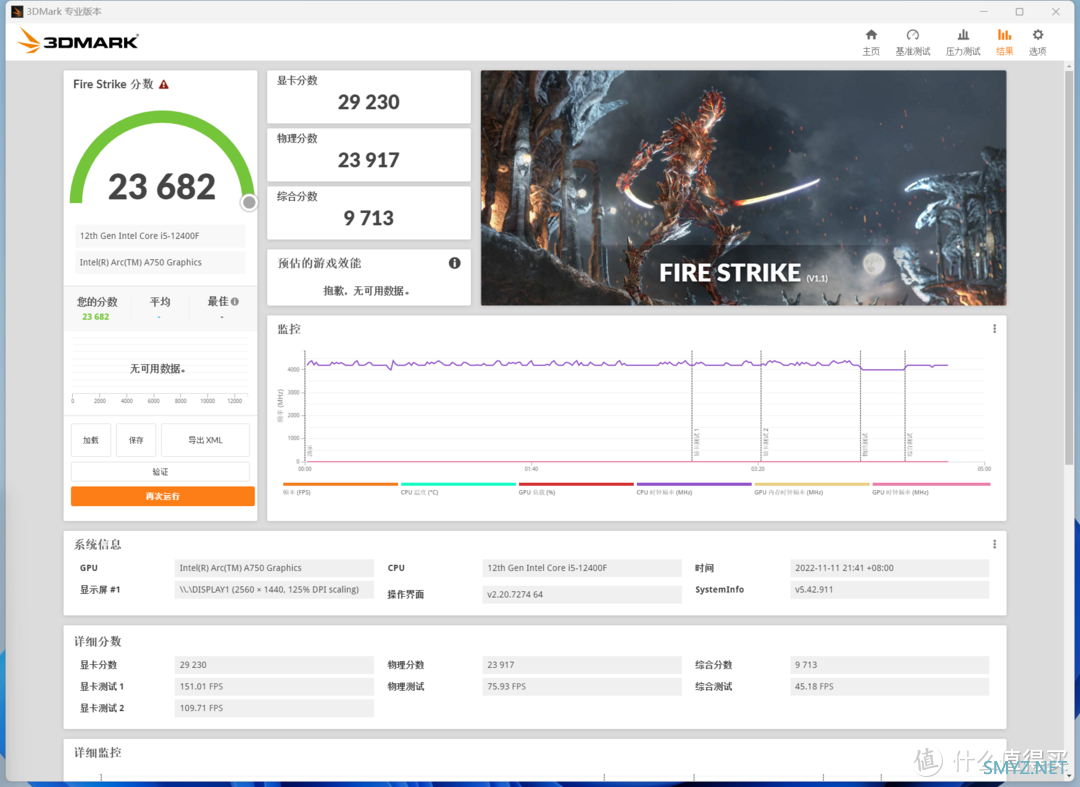This screenshot has width=1080, height=787.
Task: Click the 验证 (Validate) button
Action: [160, 472]
